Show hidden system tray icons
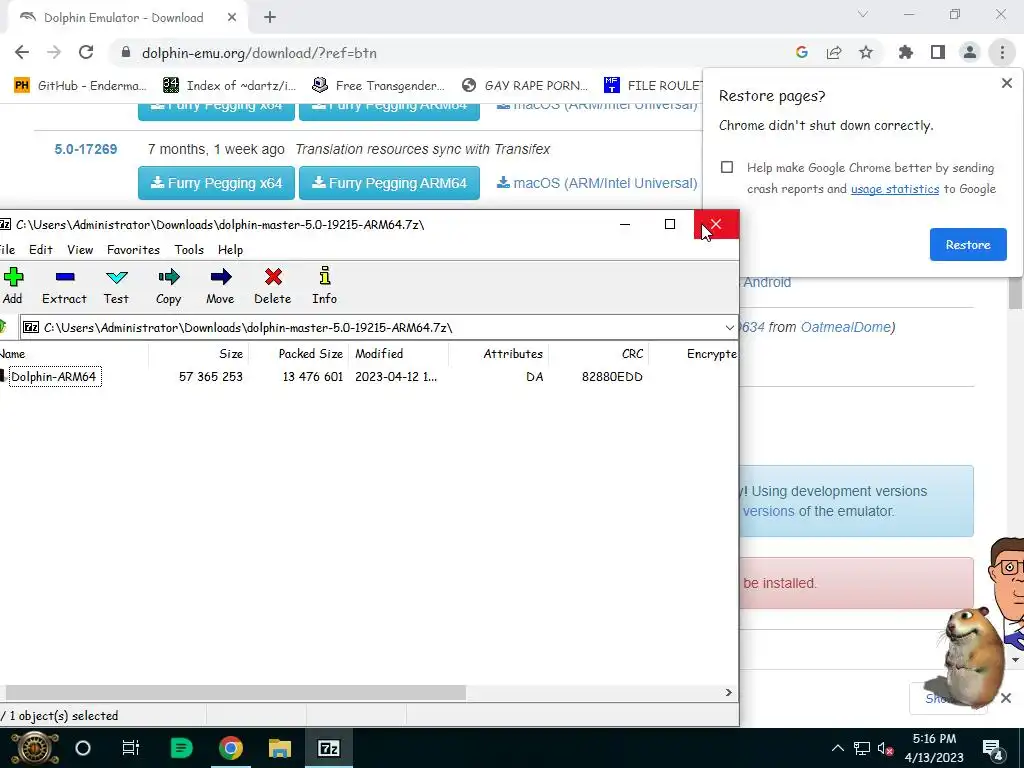 837,748
